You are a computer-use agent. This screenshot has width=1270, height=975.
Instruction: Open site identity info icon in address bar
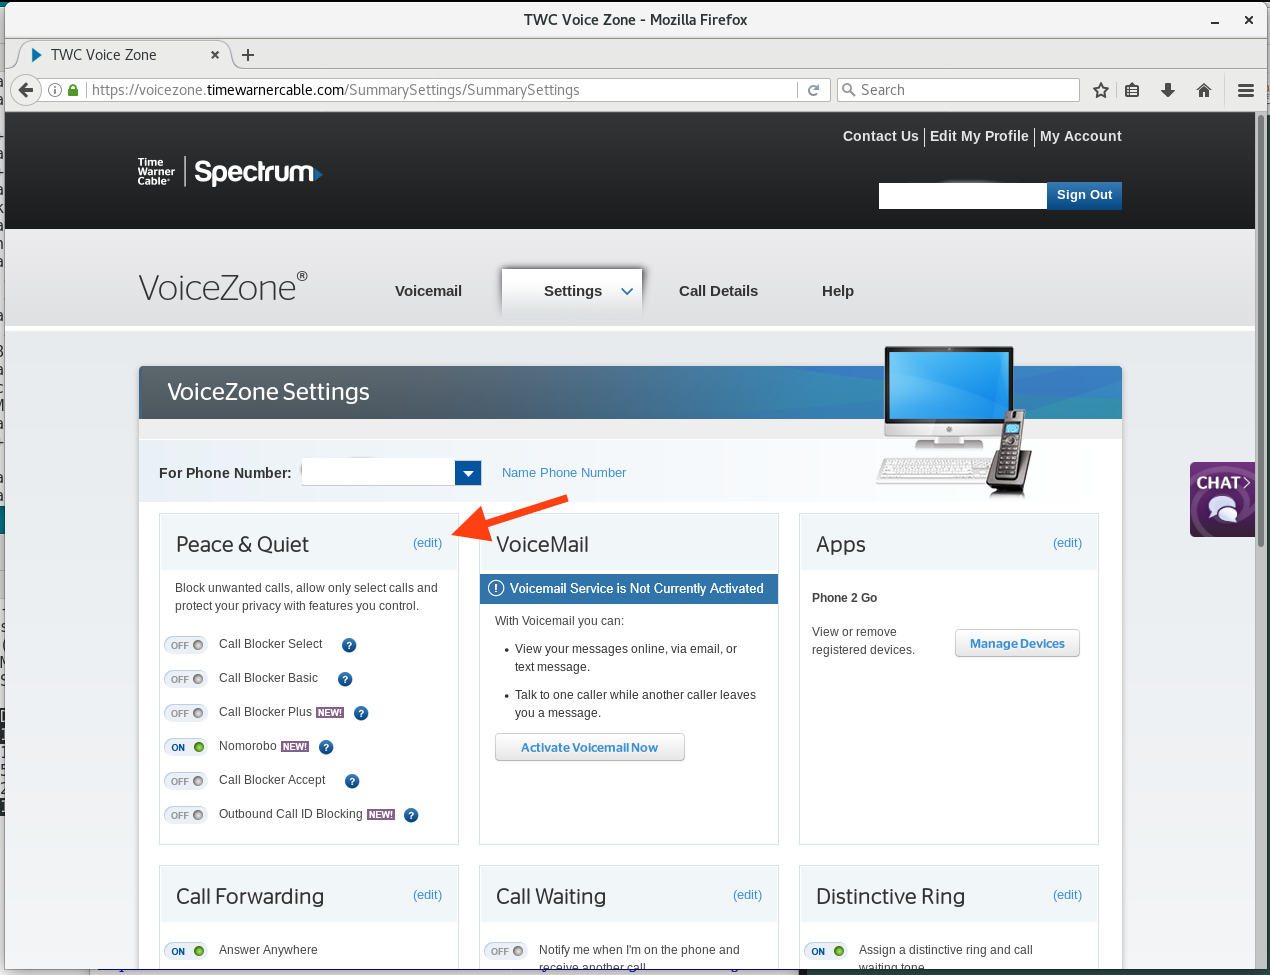tap(55, 90)
